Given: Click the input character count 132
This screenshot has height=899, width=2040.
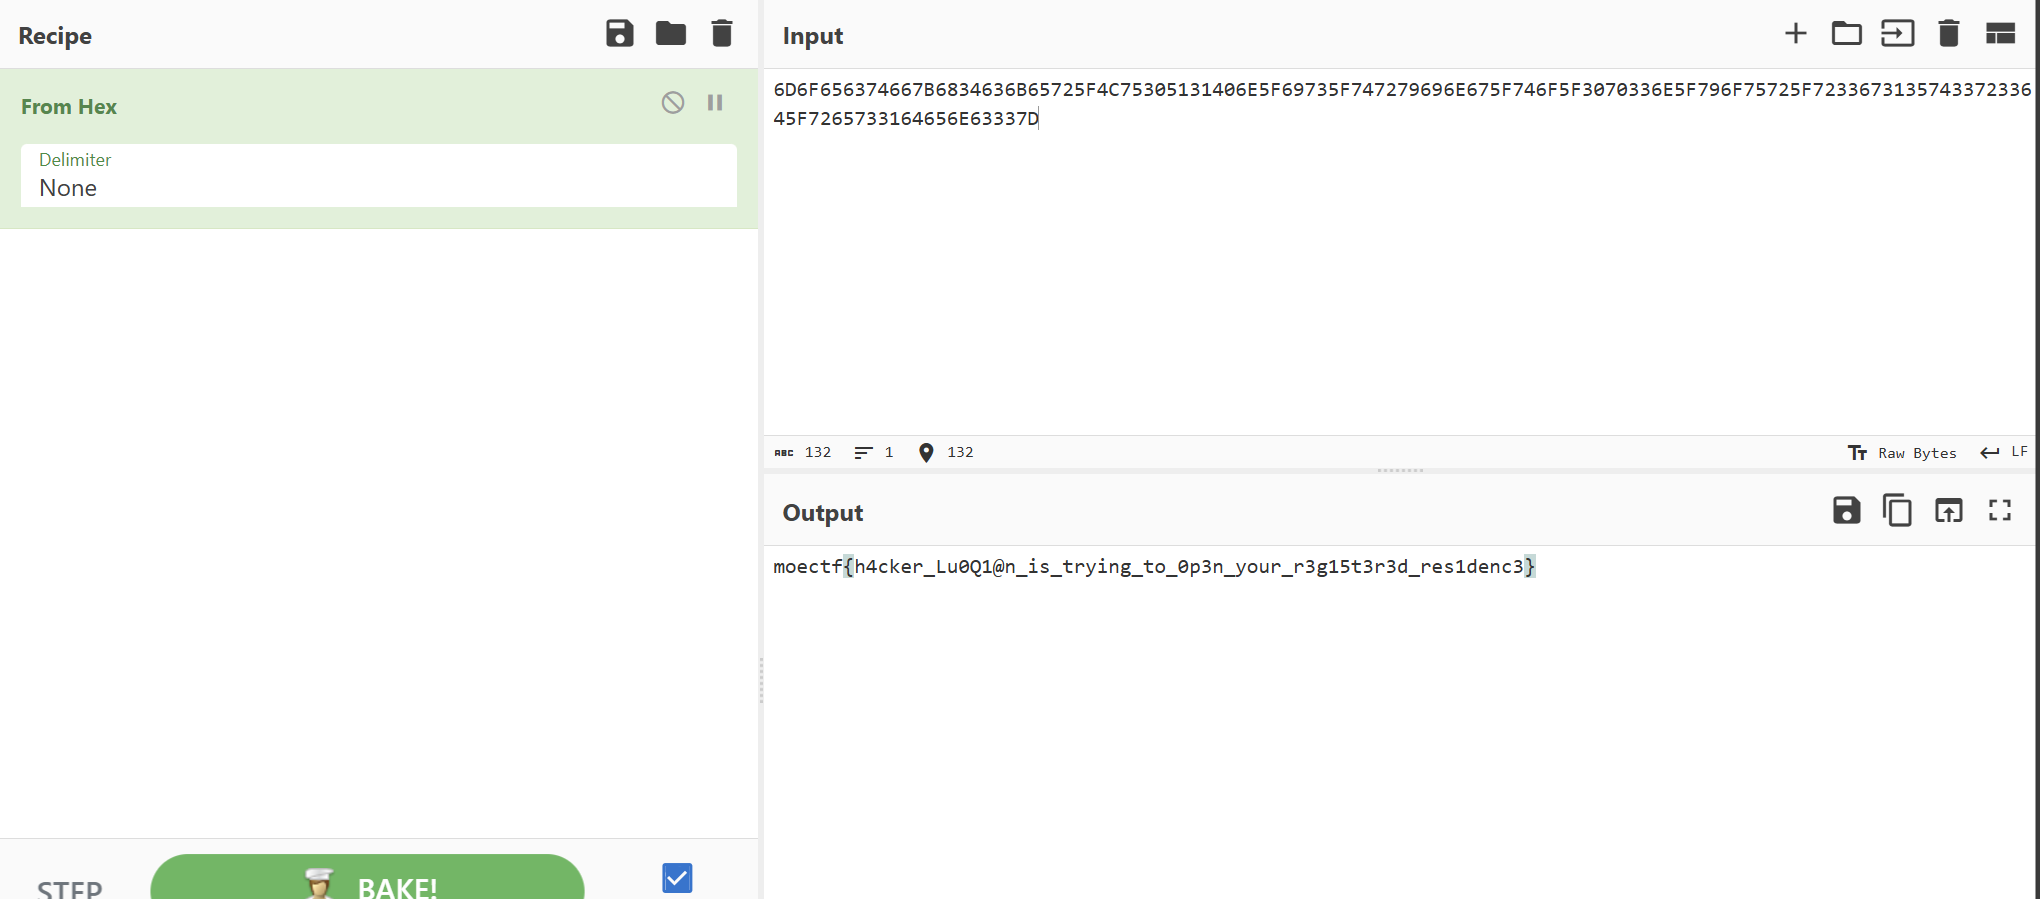Looking at the screenshot, I should coord(803,452).
